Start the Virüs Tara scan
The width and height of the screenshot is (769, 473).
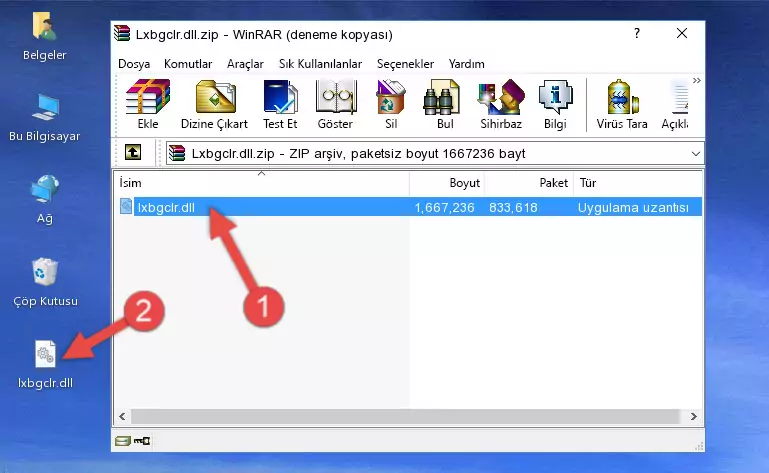click(622, 105)
